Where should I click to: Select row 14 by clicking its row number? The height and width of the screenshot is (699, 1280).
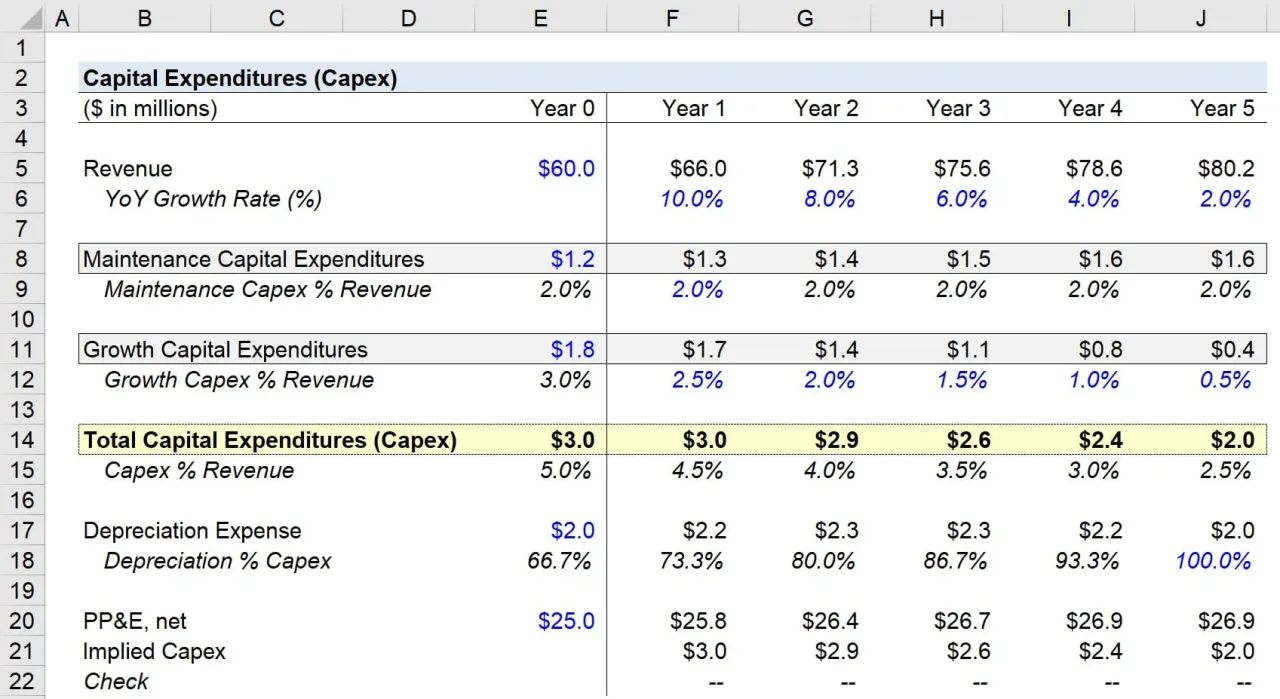pyautogui.click(x=21, y=440)
